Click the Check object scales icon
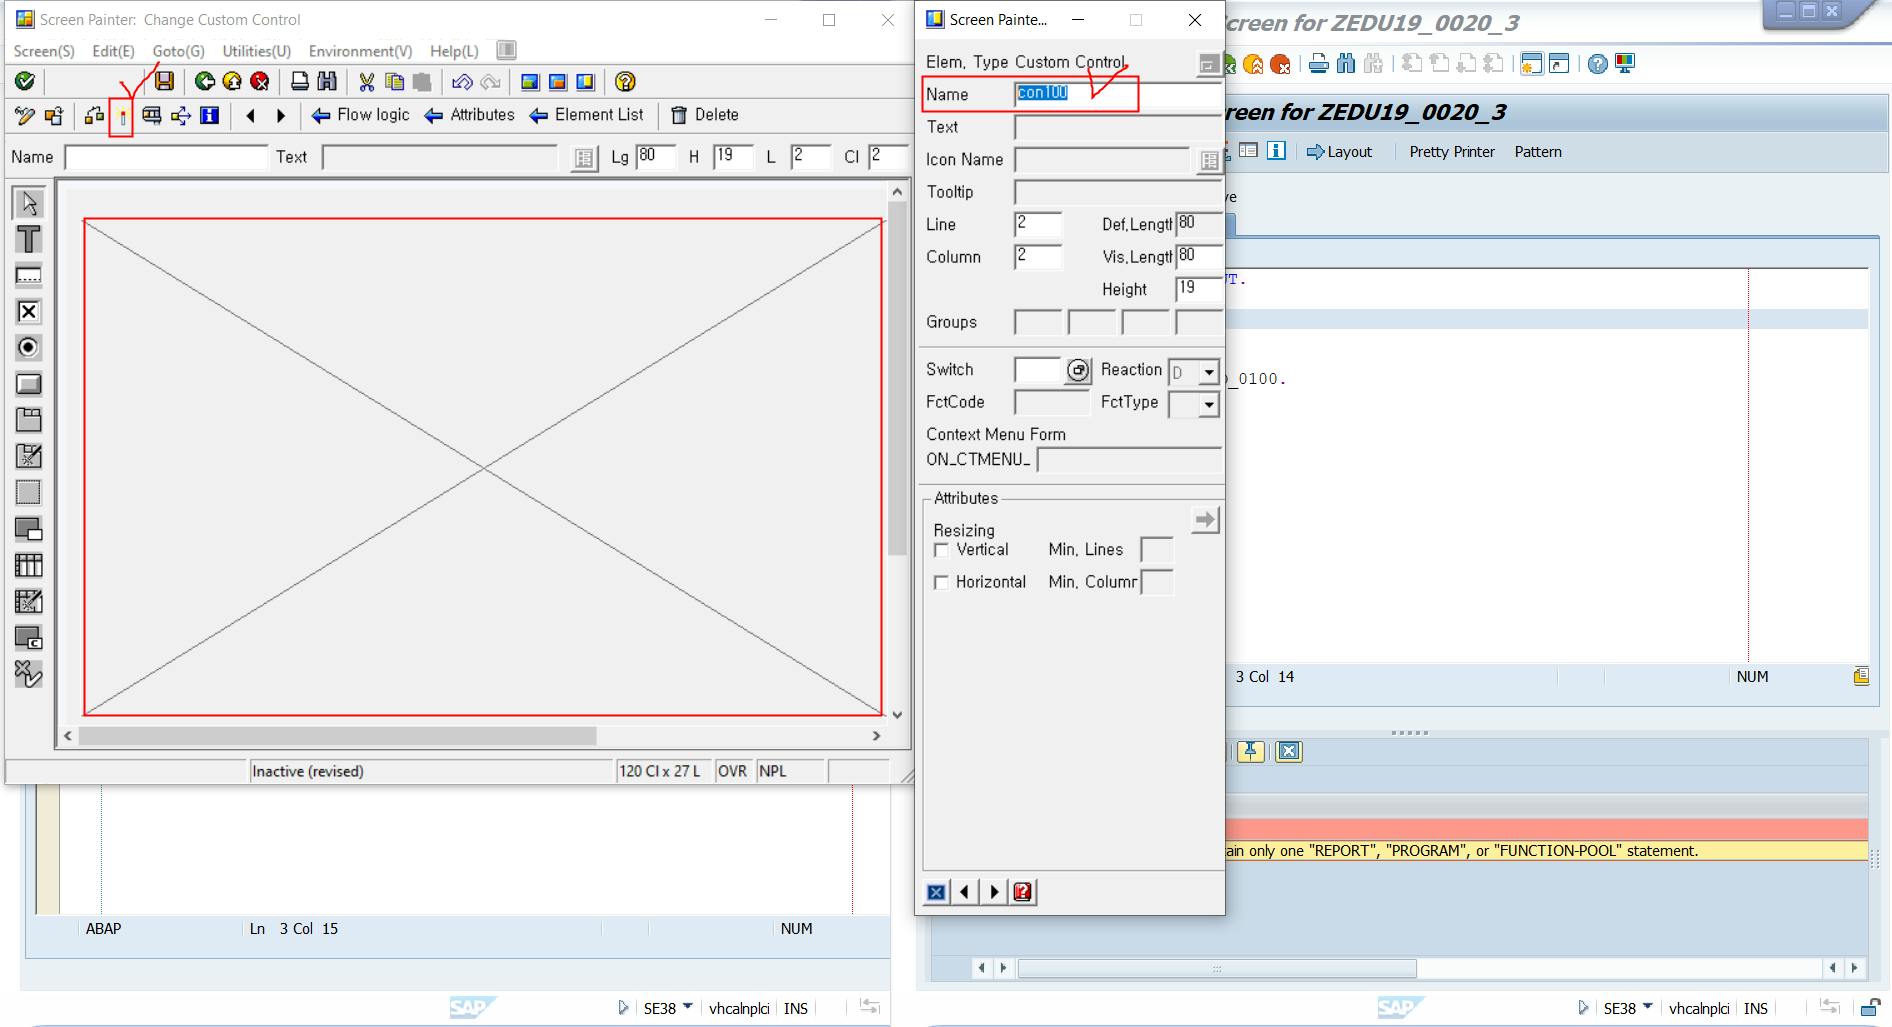The image size is (1892, 1027). pos(94,115)
